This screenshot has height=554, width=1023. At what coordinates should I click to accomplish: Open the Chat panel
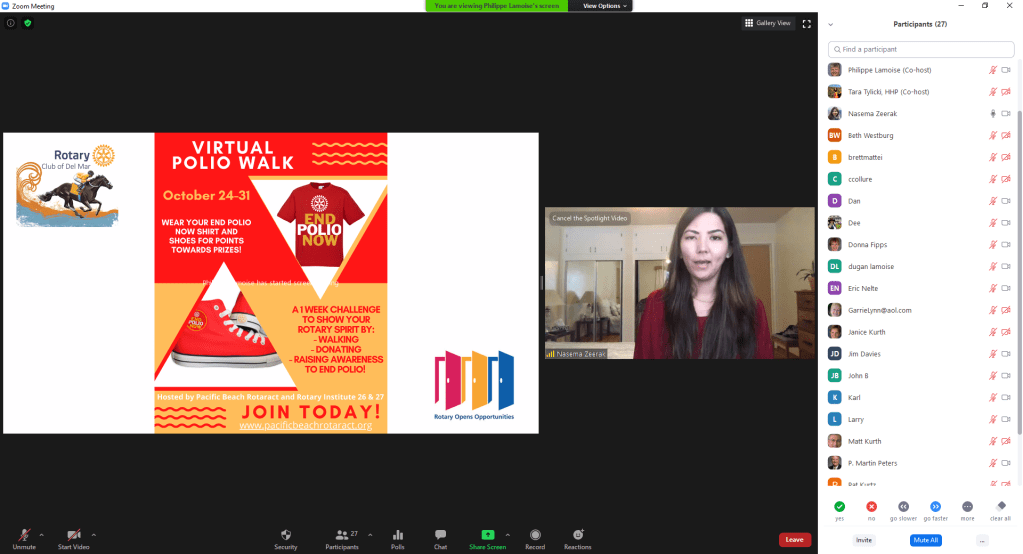440,535
